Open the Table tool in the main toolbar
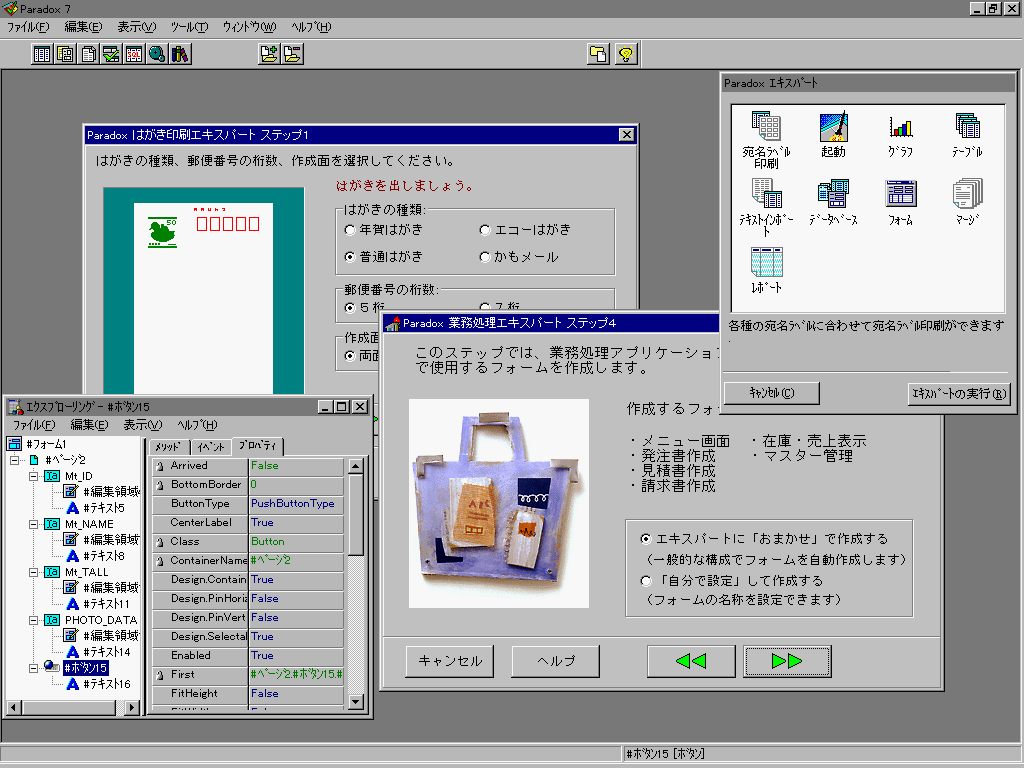 click(42, 54)
